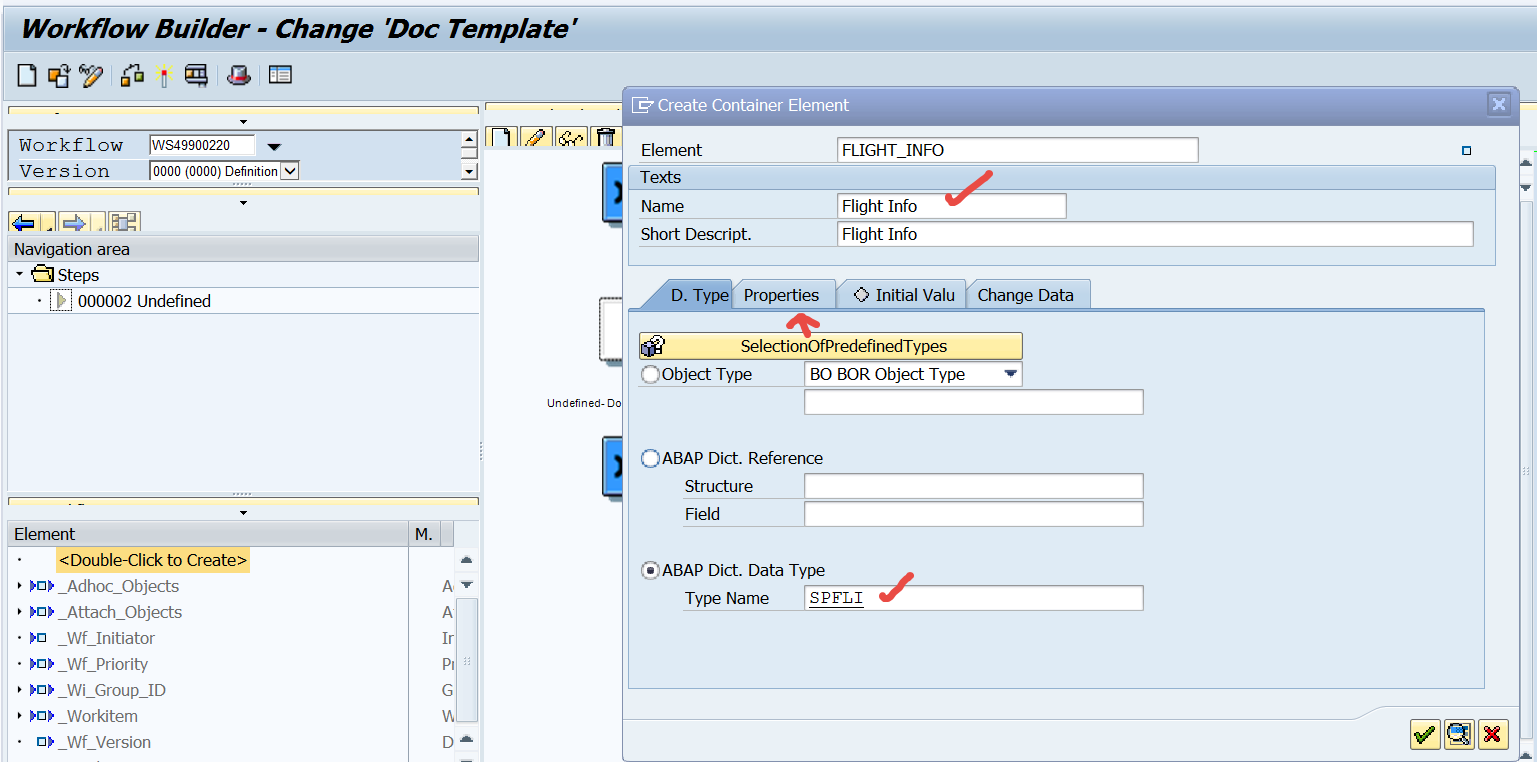Click the trash delete icon in graphic toolbar

coord(604,137)
